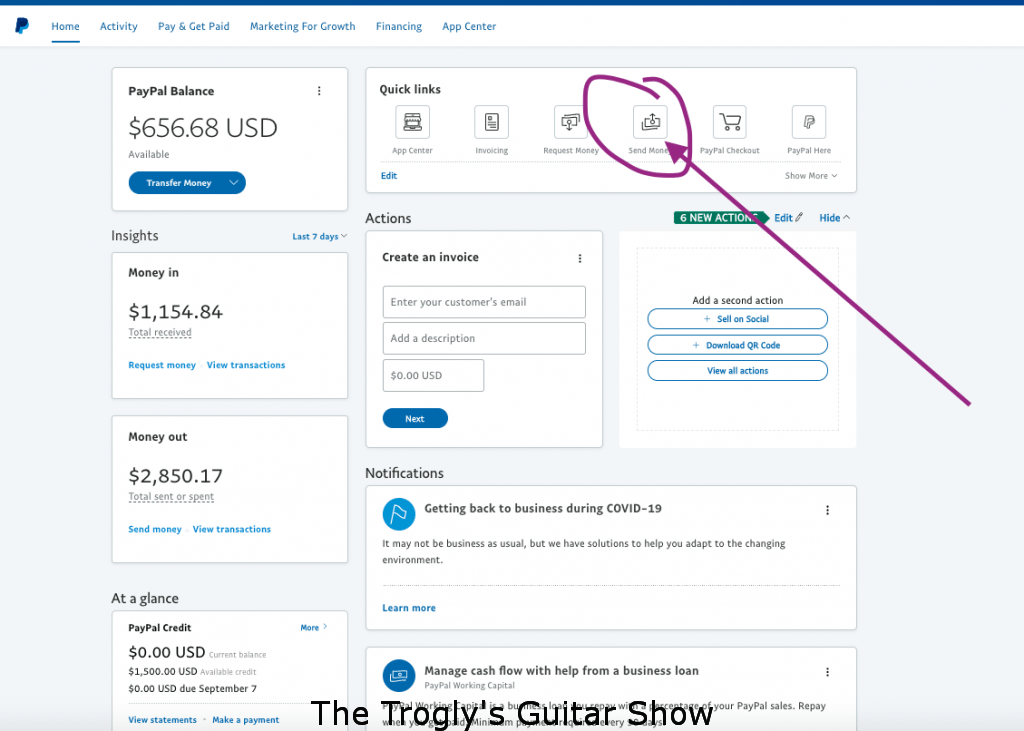Viewport: 1024px width, 731px height.
Task: Open Create an invoice three-dot menu
Action: click(x=579, y=258)
